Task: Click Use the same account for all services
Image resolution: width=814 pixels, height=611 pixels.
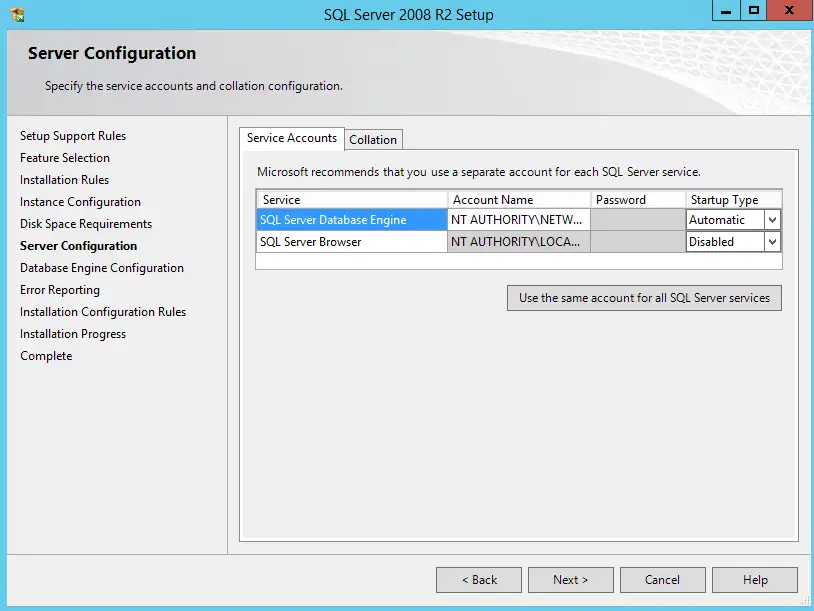Action: click(x=644, y=298)
